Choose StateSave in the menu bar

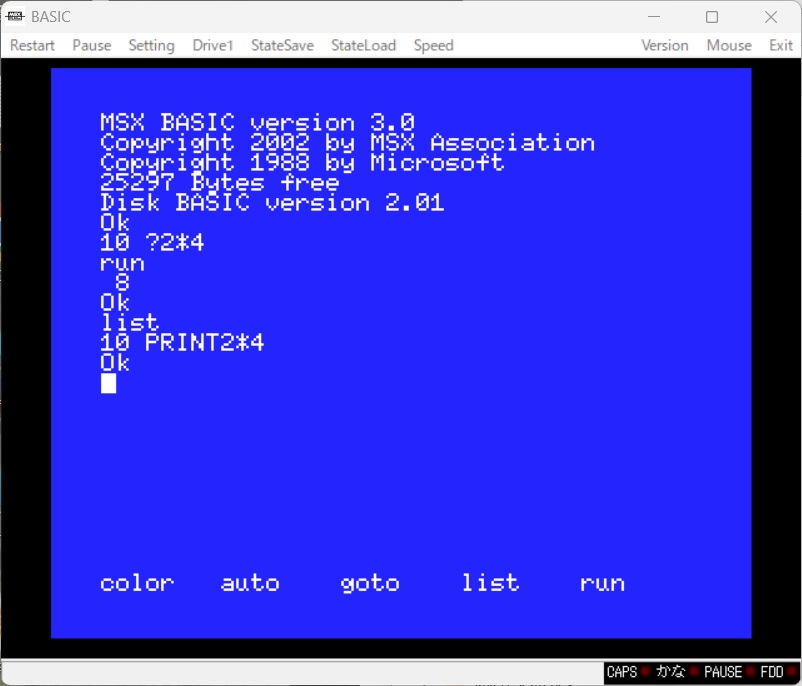click(x=282, y=46)
